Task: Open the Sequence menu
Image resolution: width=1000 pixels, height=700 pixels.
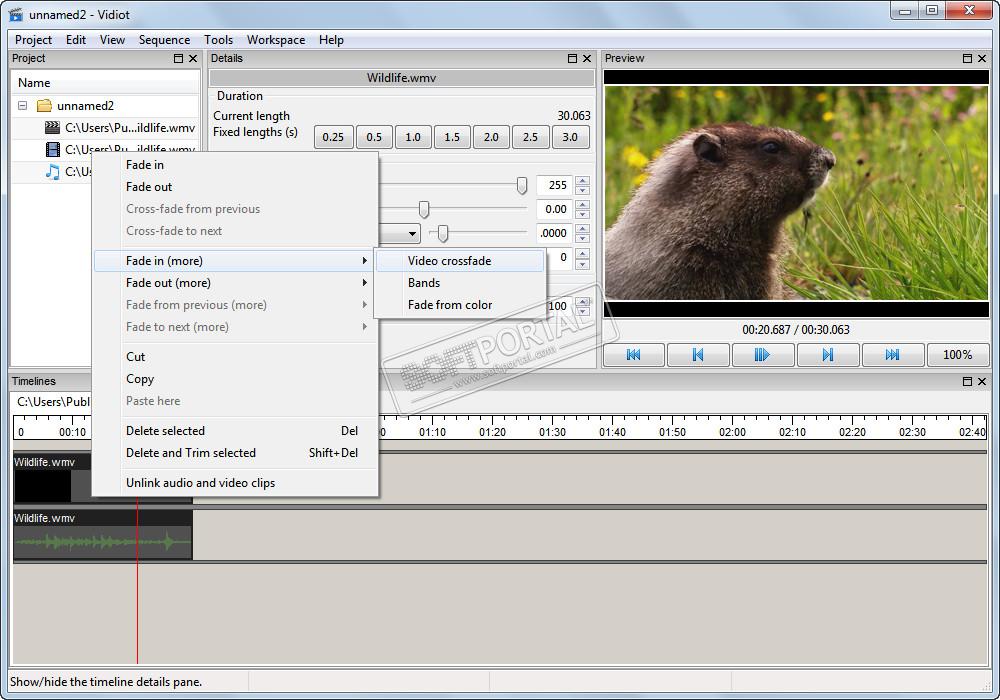Action: 164,40
